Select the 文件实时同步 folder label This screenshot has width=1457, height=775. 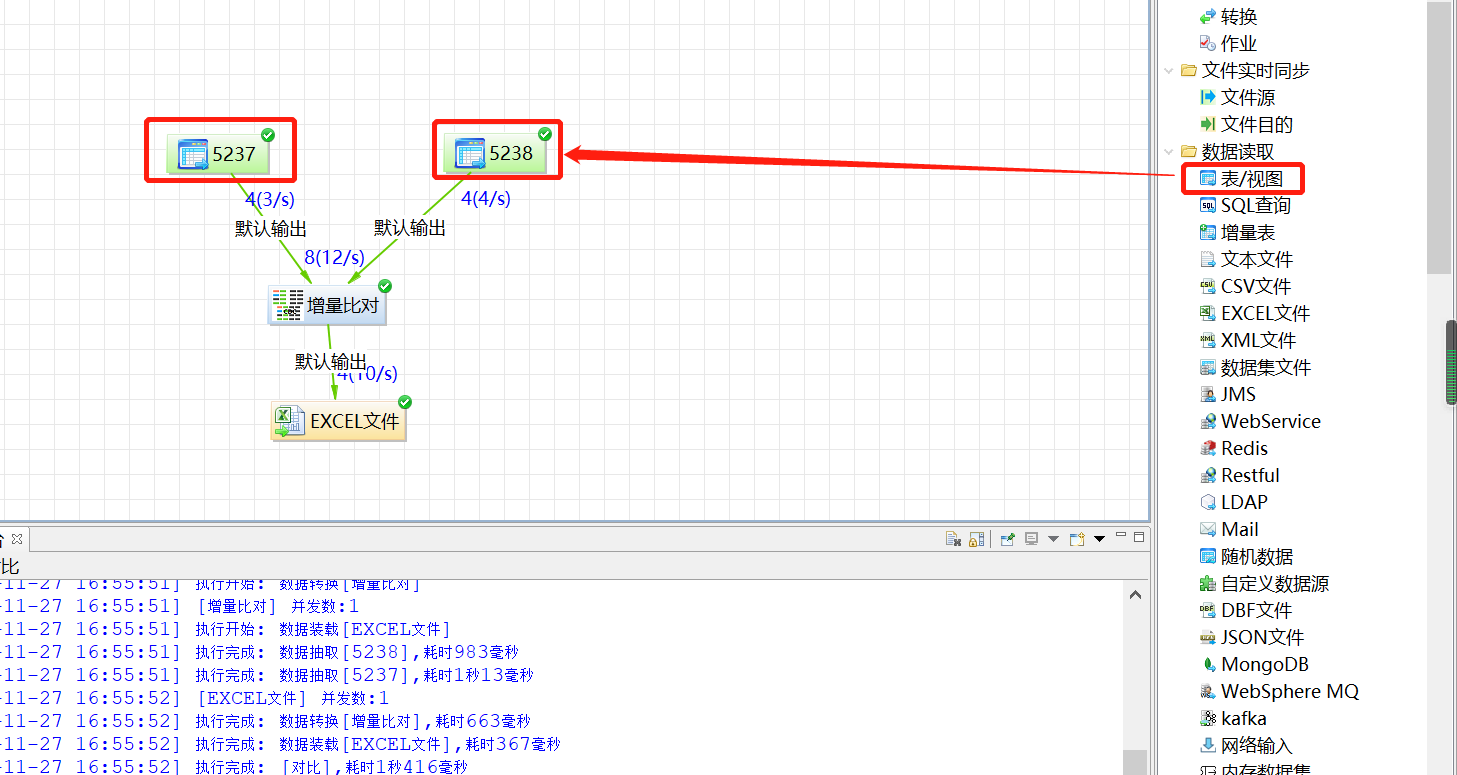pos(1256,71)
